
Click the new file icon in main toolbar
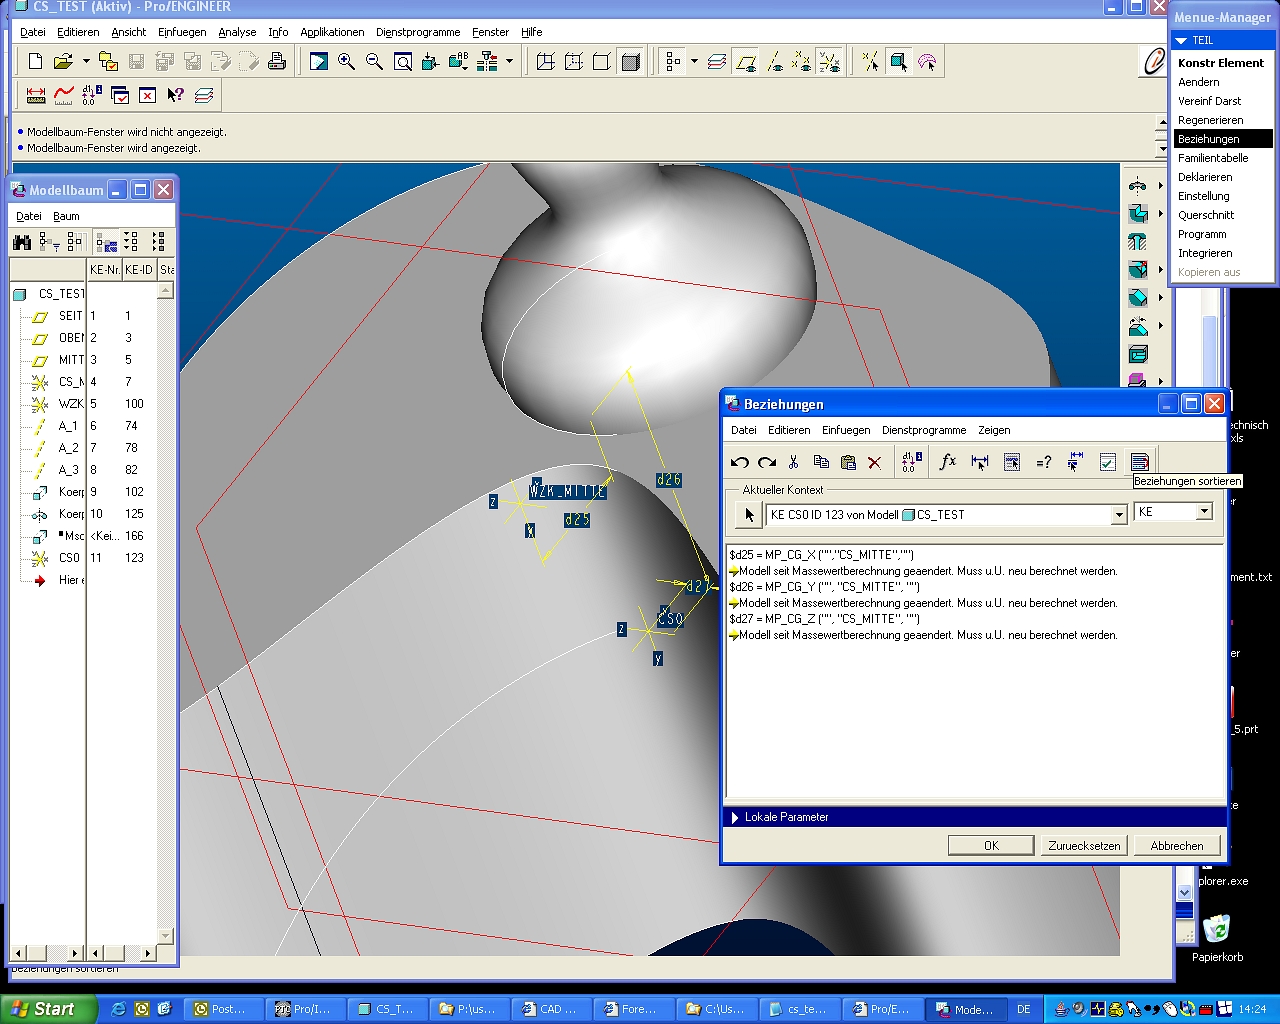pos(36,62)
